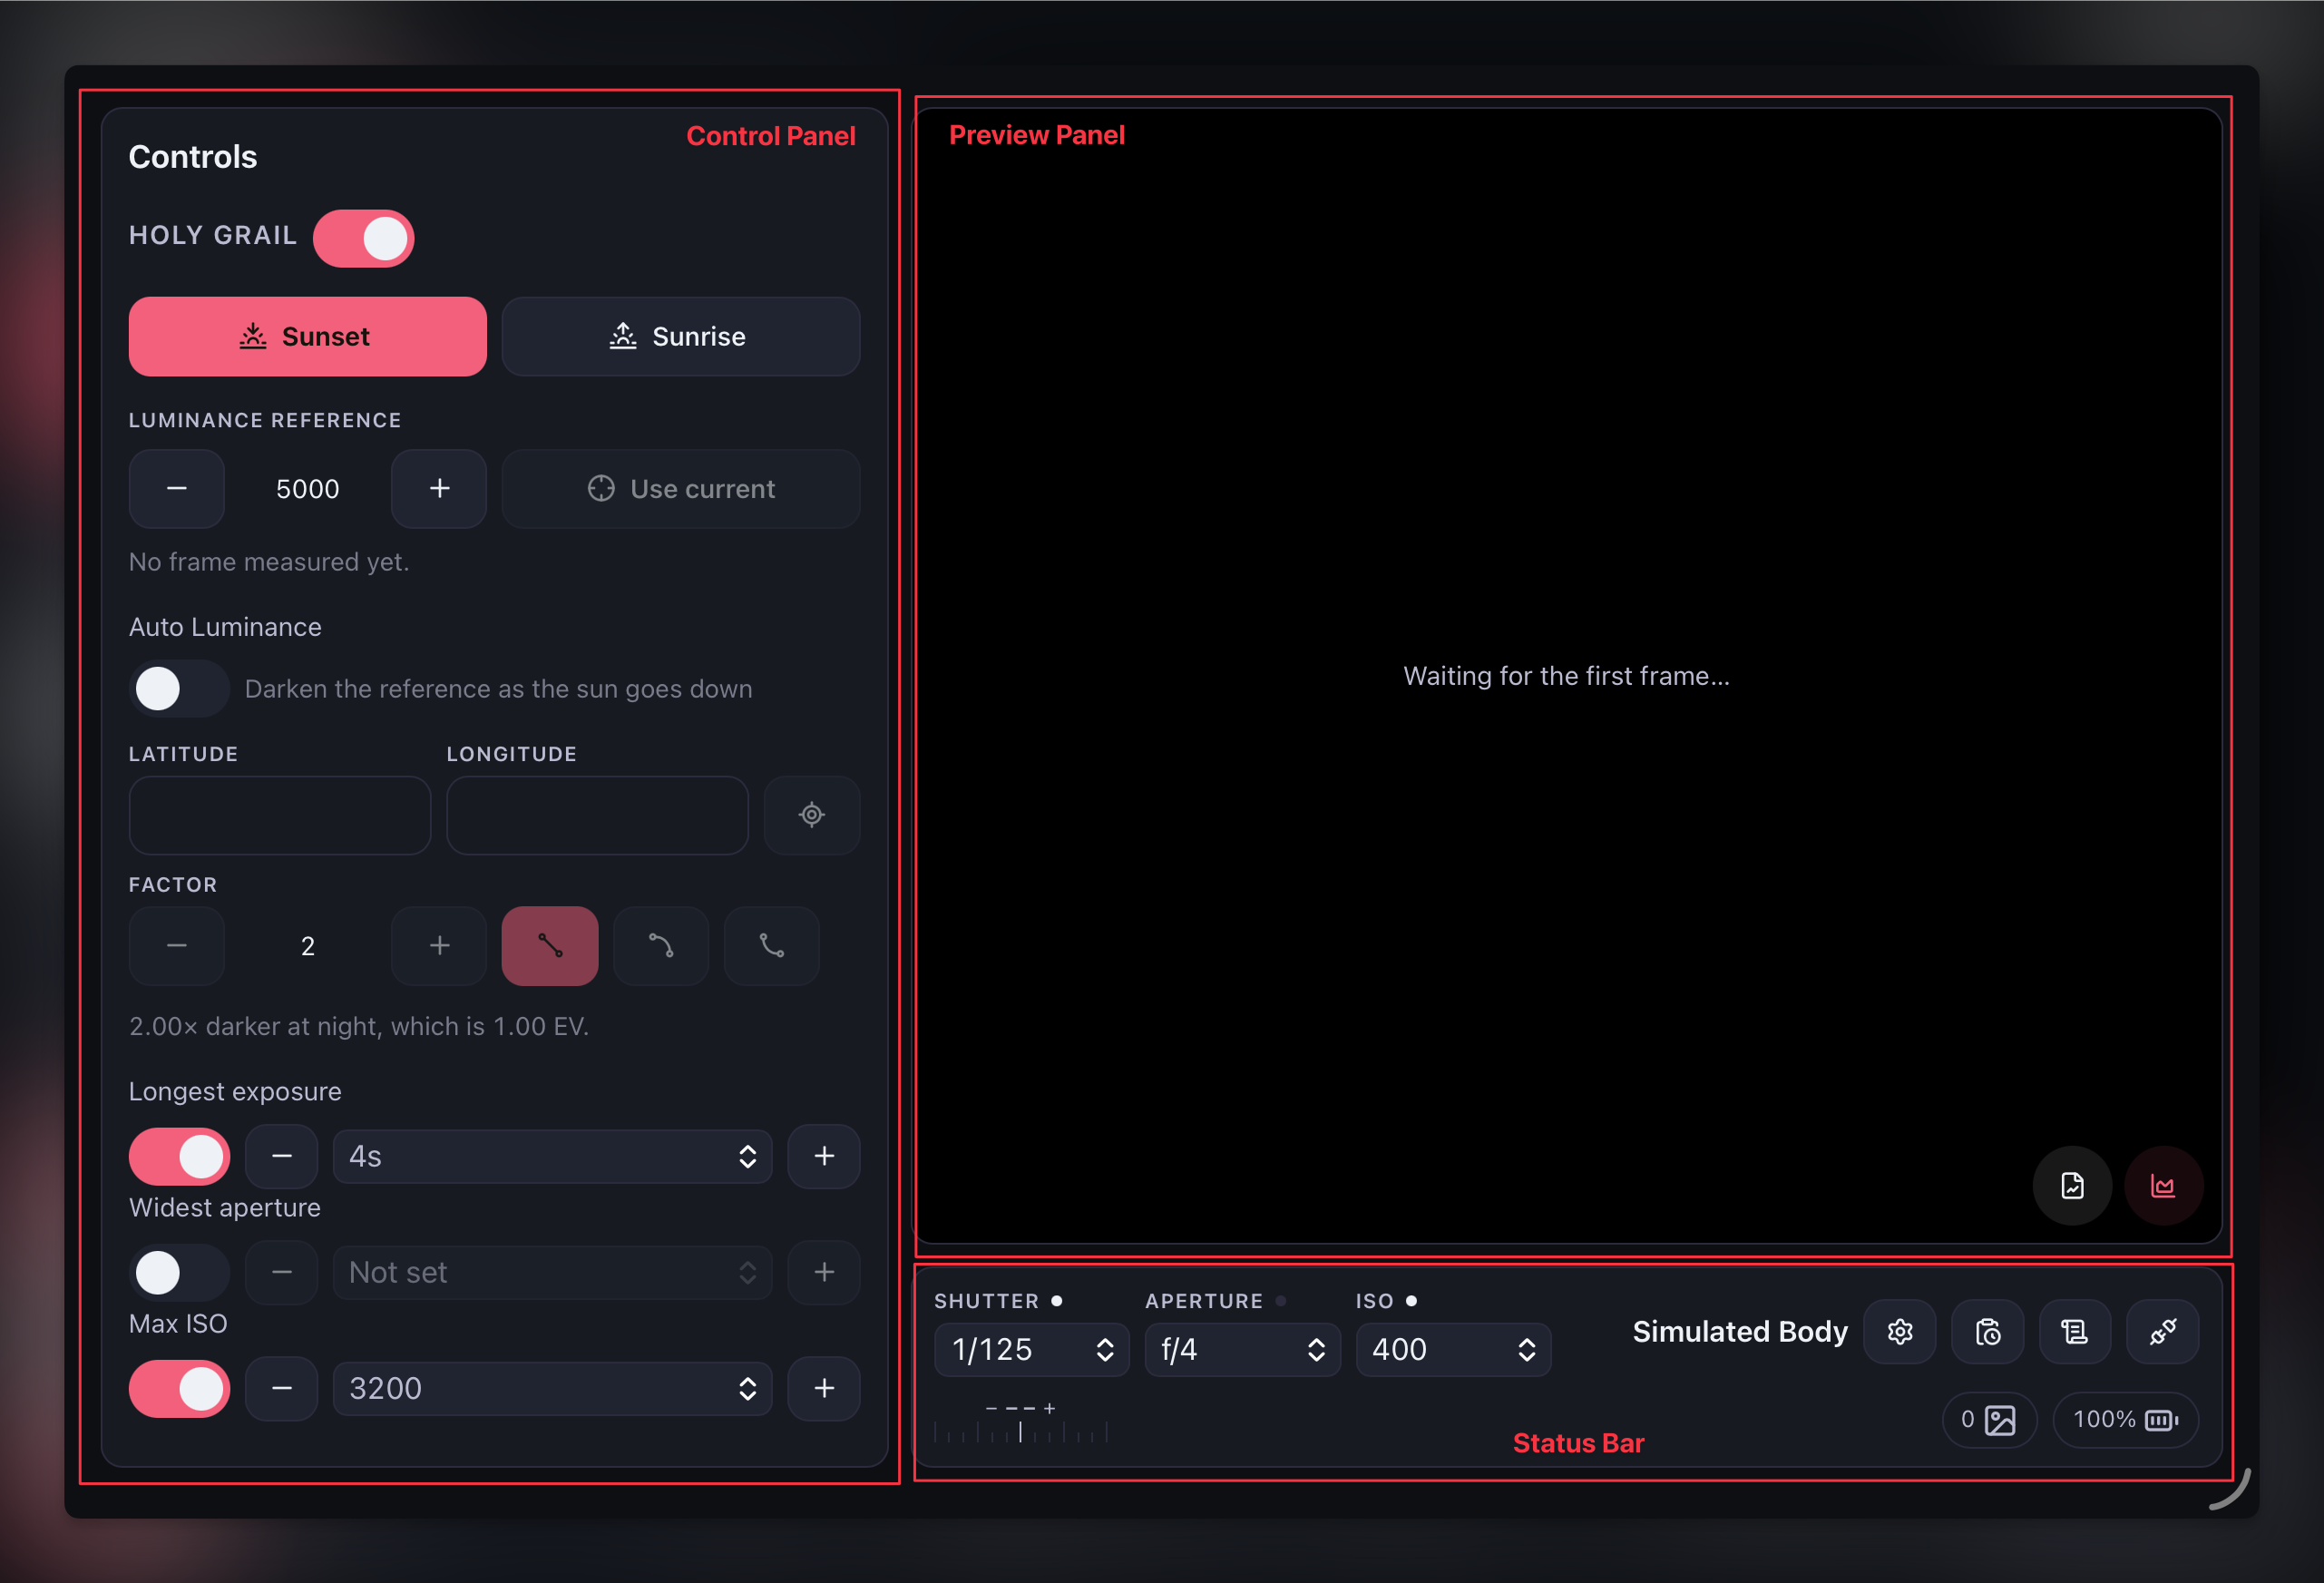2324x1583 pixels.
Task: Click the disconnect plug icon
Action: pyautogui.click(x=2163, y=1332)
